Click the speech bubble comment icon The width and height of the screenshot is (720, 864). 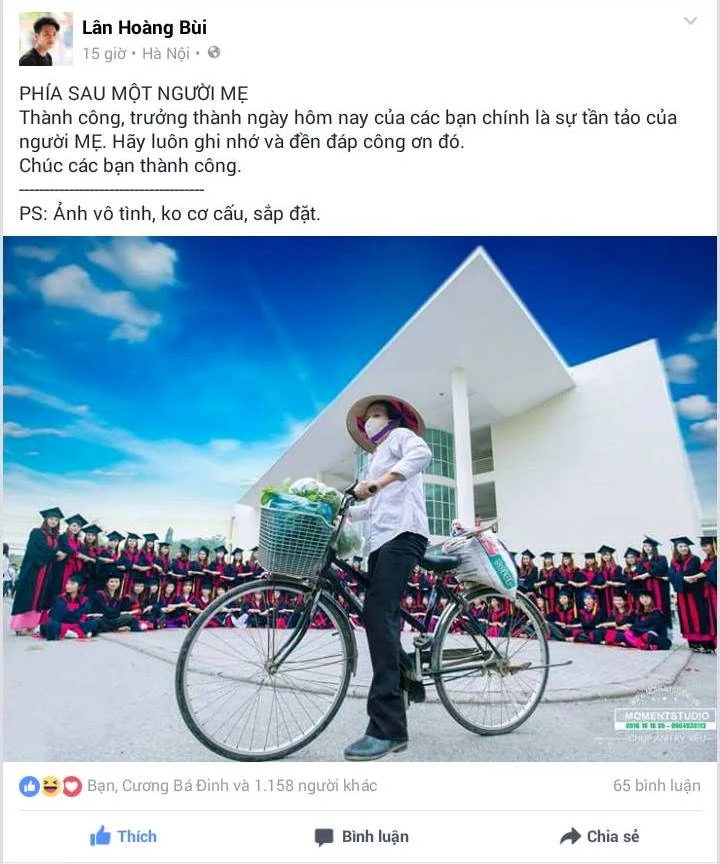[x=324, y=837]
